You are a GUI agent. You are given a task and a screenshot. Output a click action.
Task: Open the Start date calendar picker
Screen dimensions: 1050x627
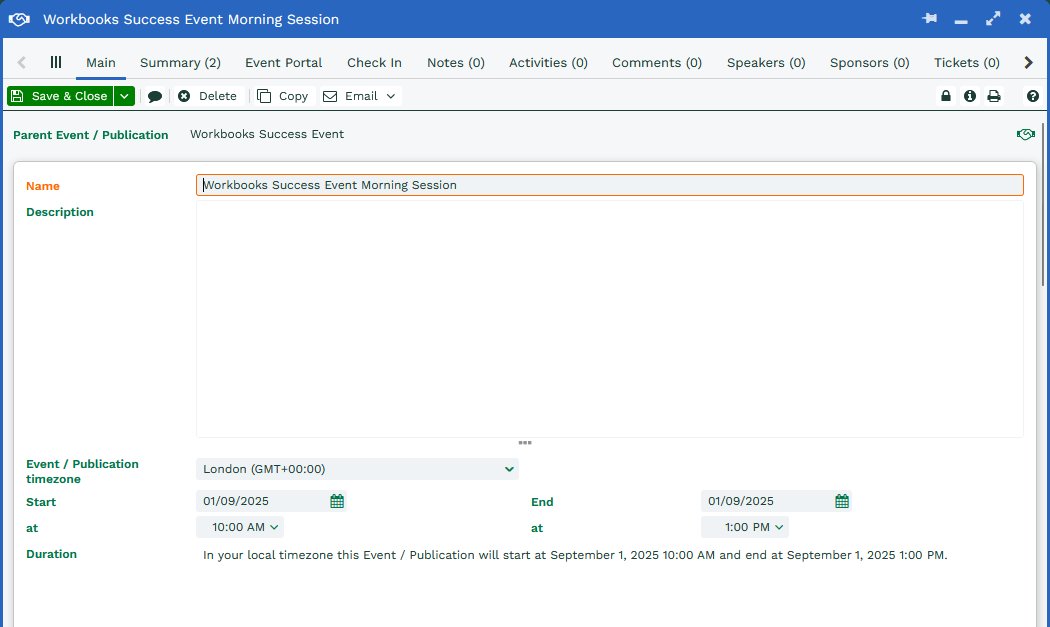pyautogui.click(x=337, y=501)
